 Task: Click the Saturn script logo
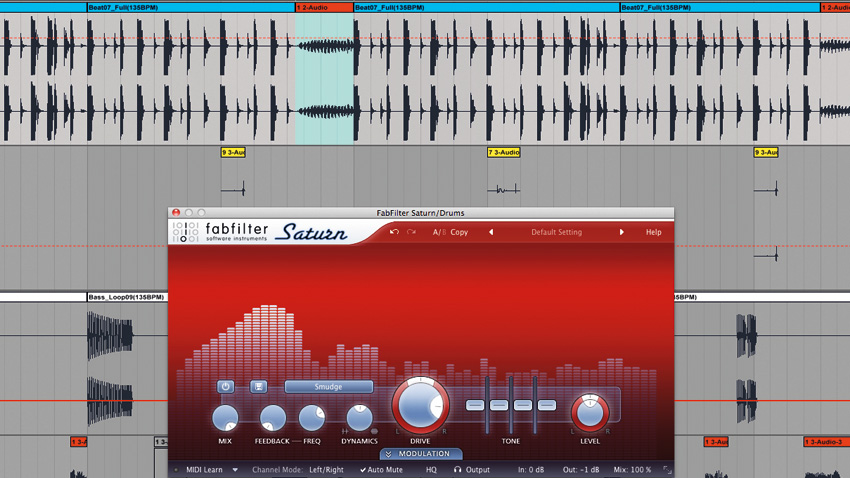click(x=312, y=232)
